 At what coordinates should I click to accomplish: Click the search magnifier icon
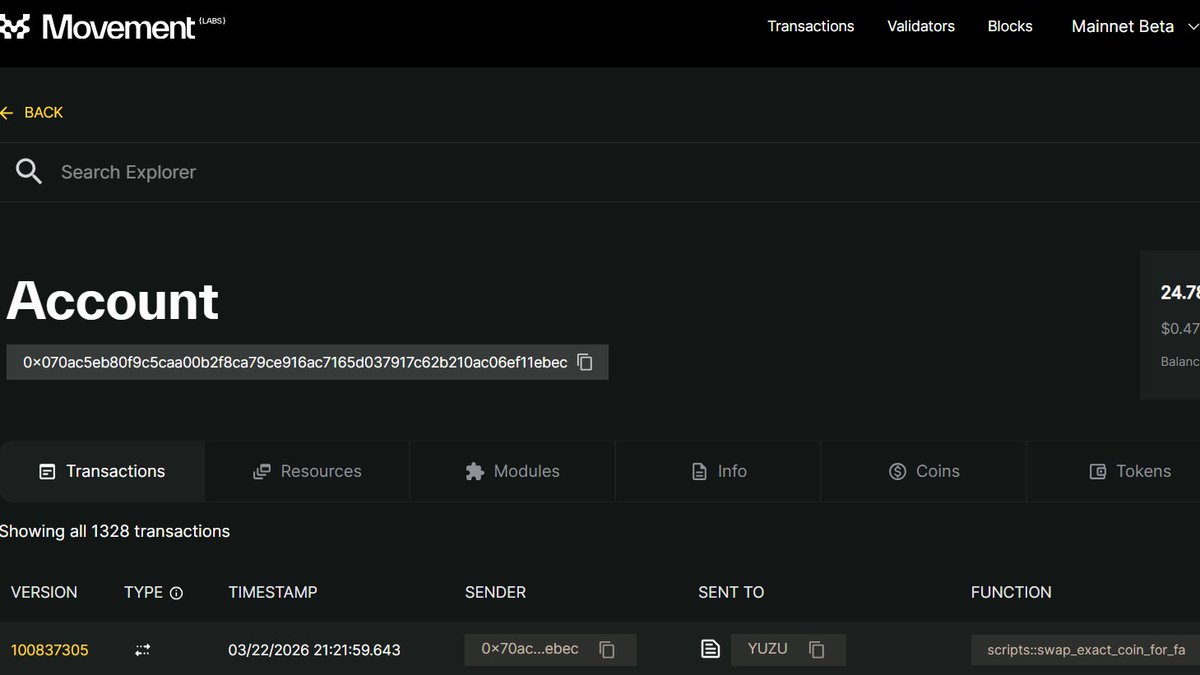[28, 171]
